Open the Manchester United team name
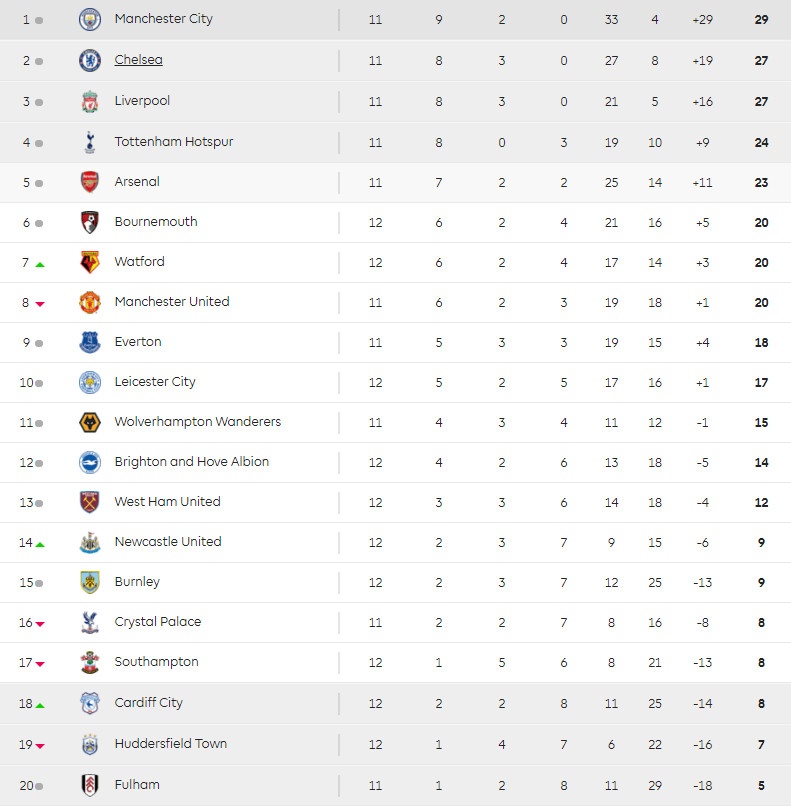Screen dimensions: 791x806 click(172, 302)
